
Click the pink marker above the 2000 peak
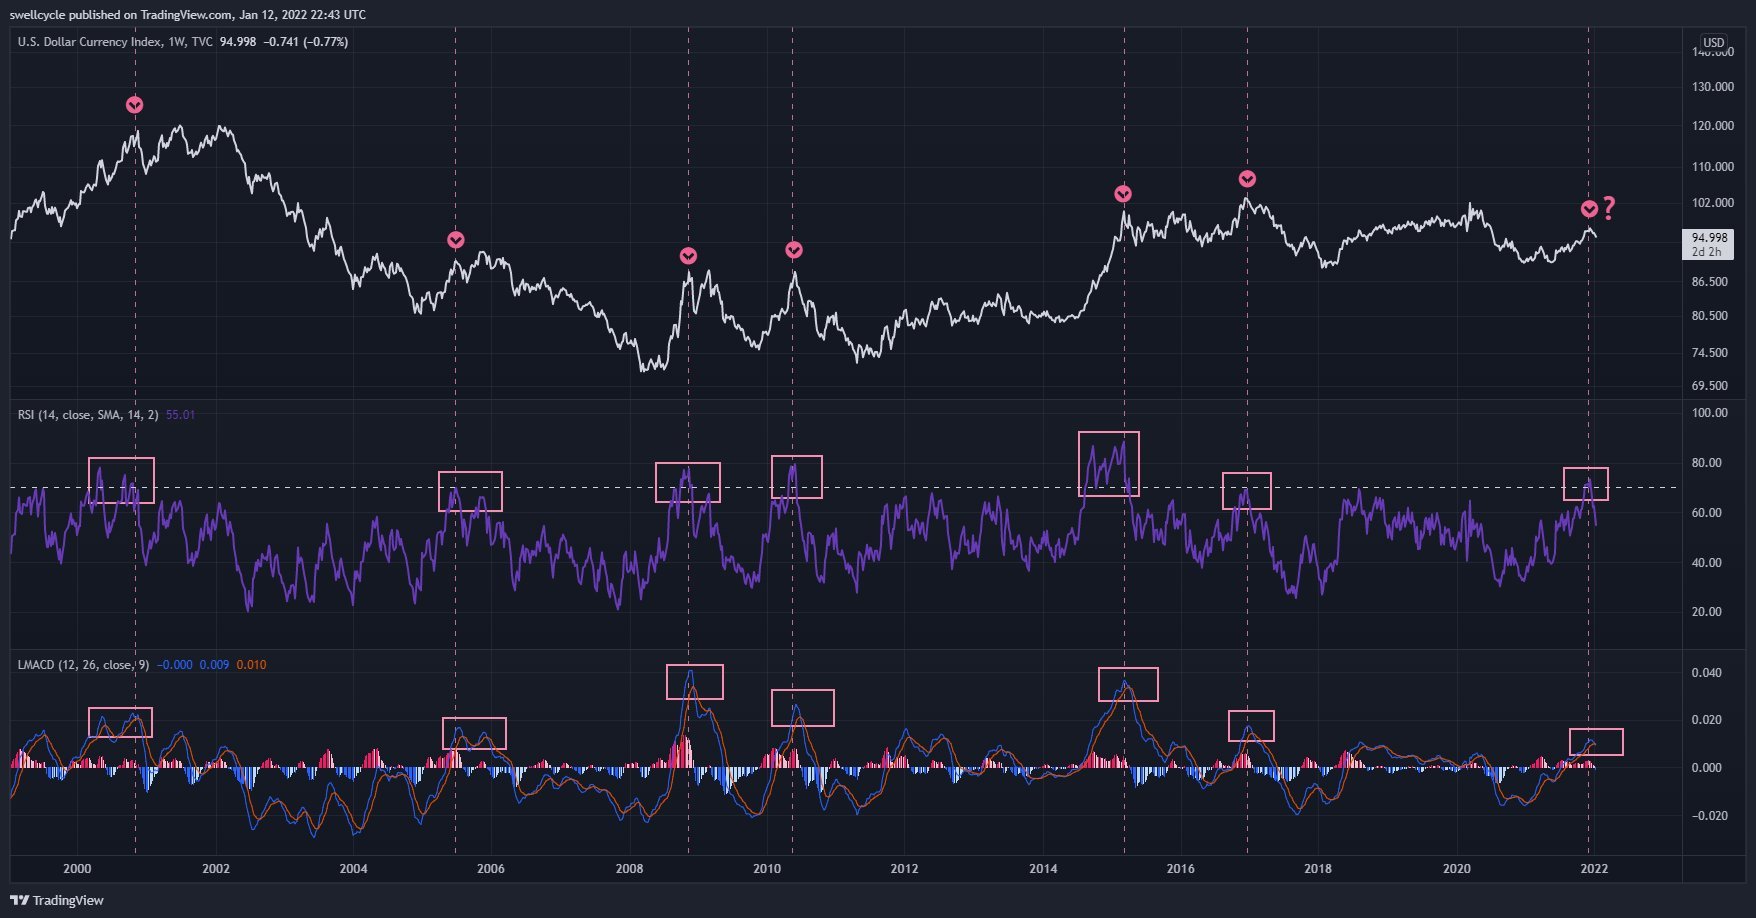(x=135, y=105)
